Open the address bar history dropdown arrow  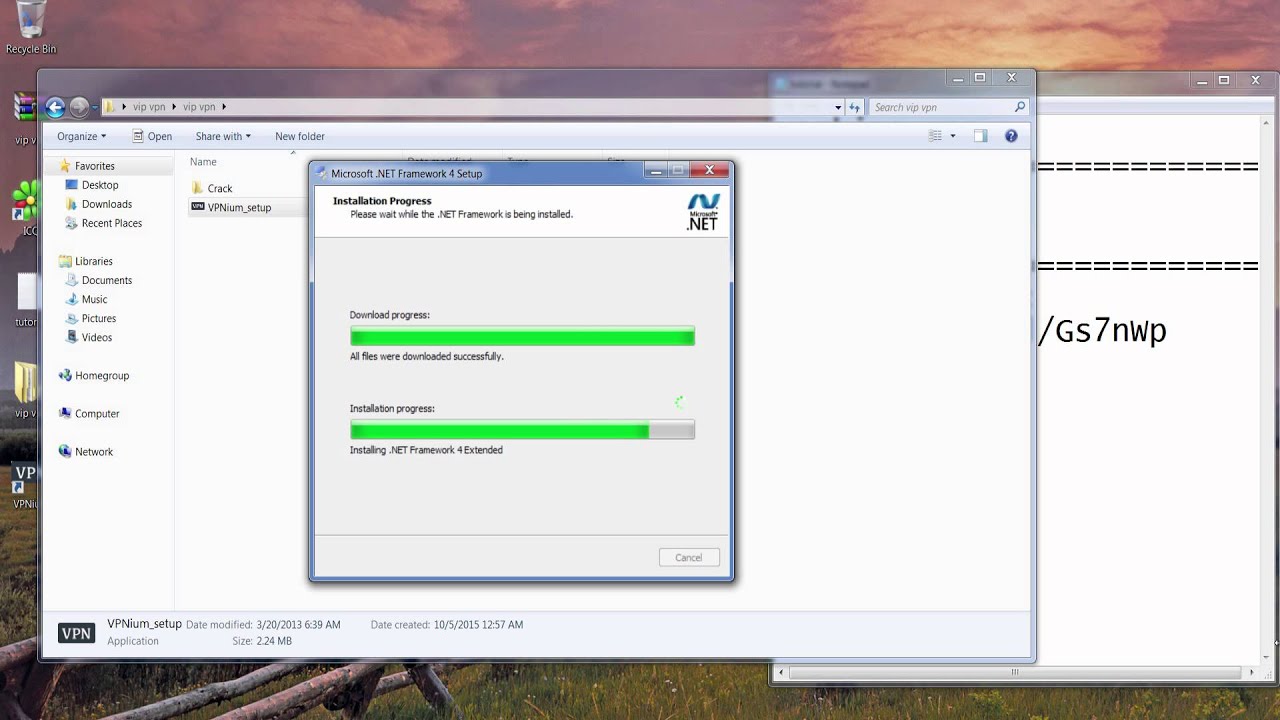click(x=838, y=107)
